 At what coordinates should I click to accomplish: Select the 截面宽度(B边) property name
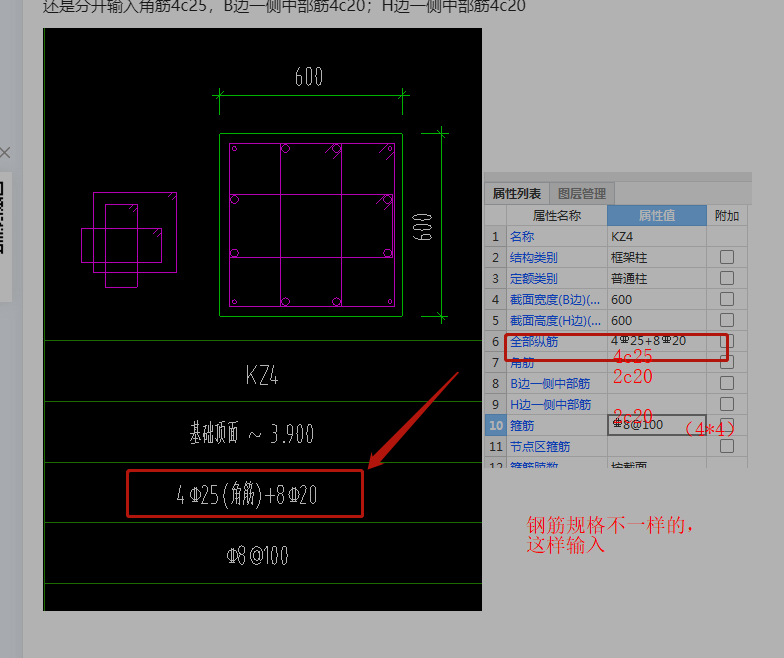pos(555,300)
